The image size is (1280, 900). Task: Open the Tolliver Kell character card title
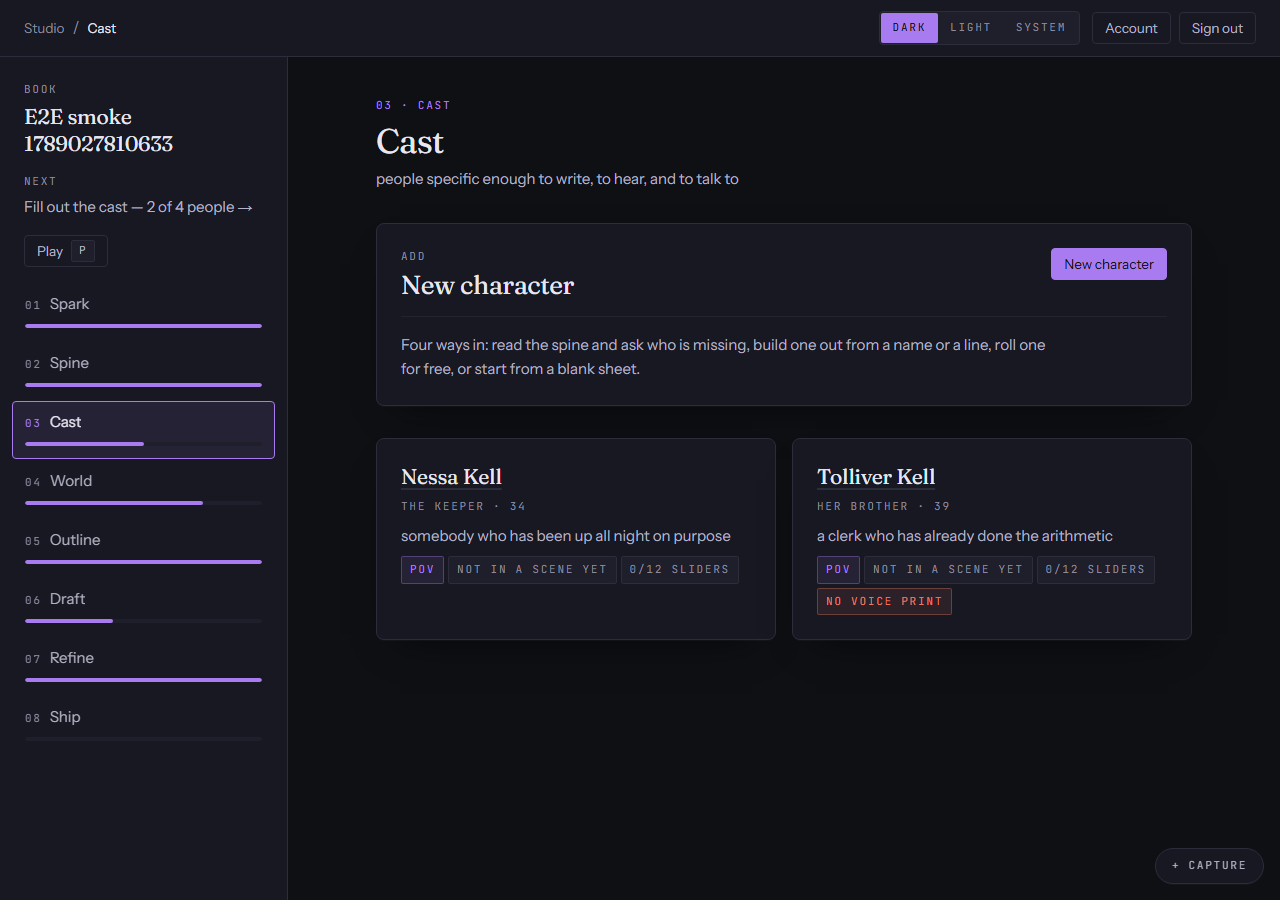[876, 477]
